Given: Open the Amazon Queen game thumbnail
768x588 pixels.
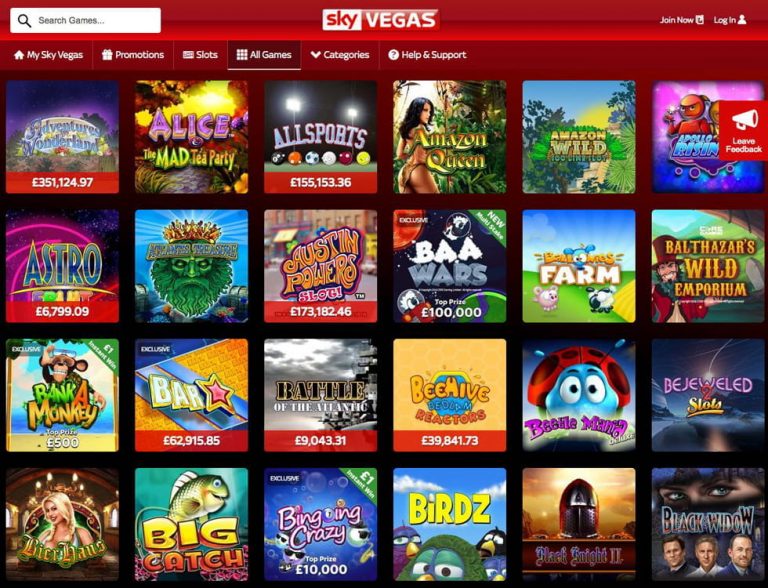Looking at the screenshot, I should click(450, 137).
